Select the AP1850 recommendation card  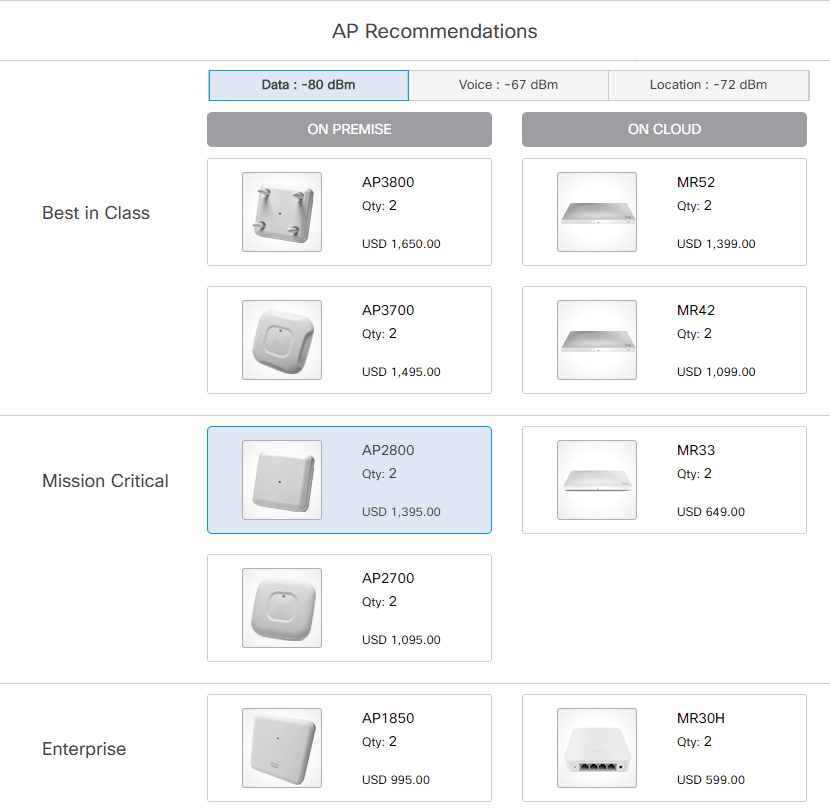[349, 748]
